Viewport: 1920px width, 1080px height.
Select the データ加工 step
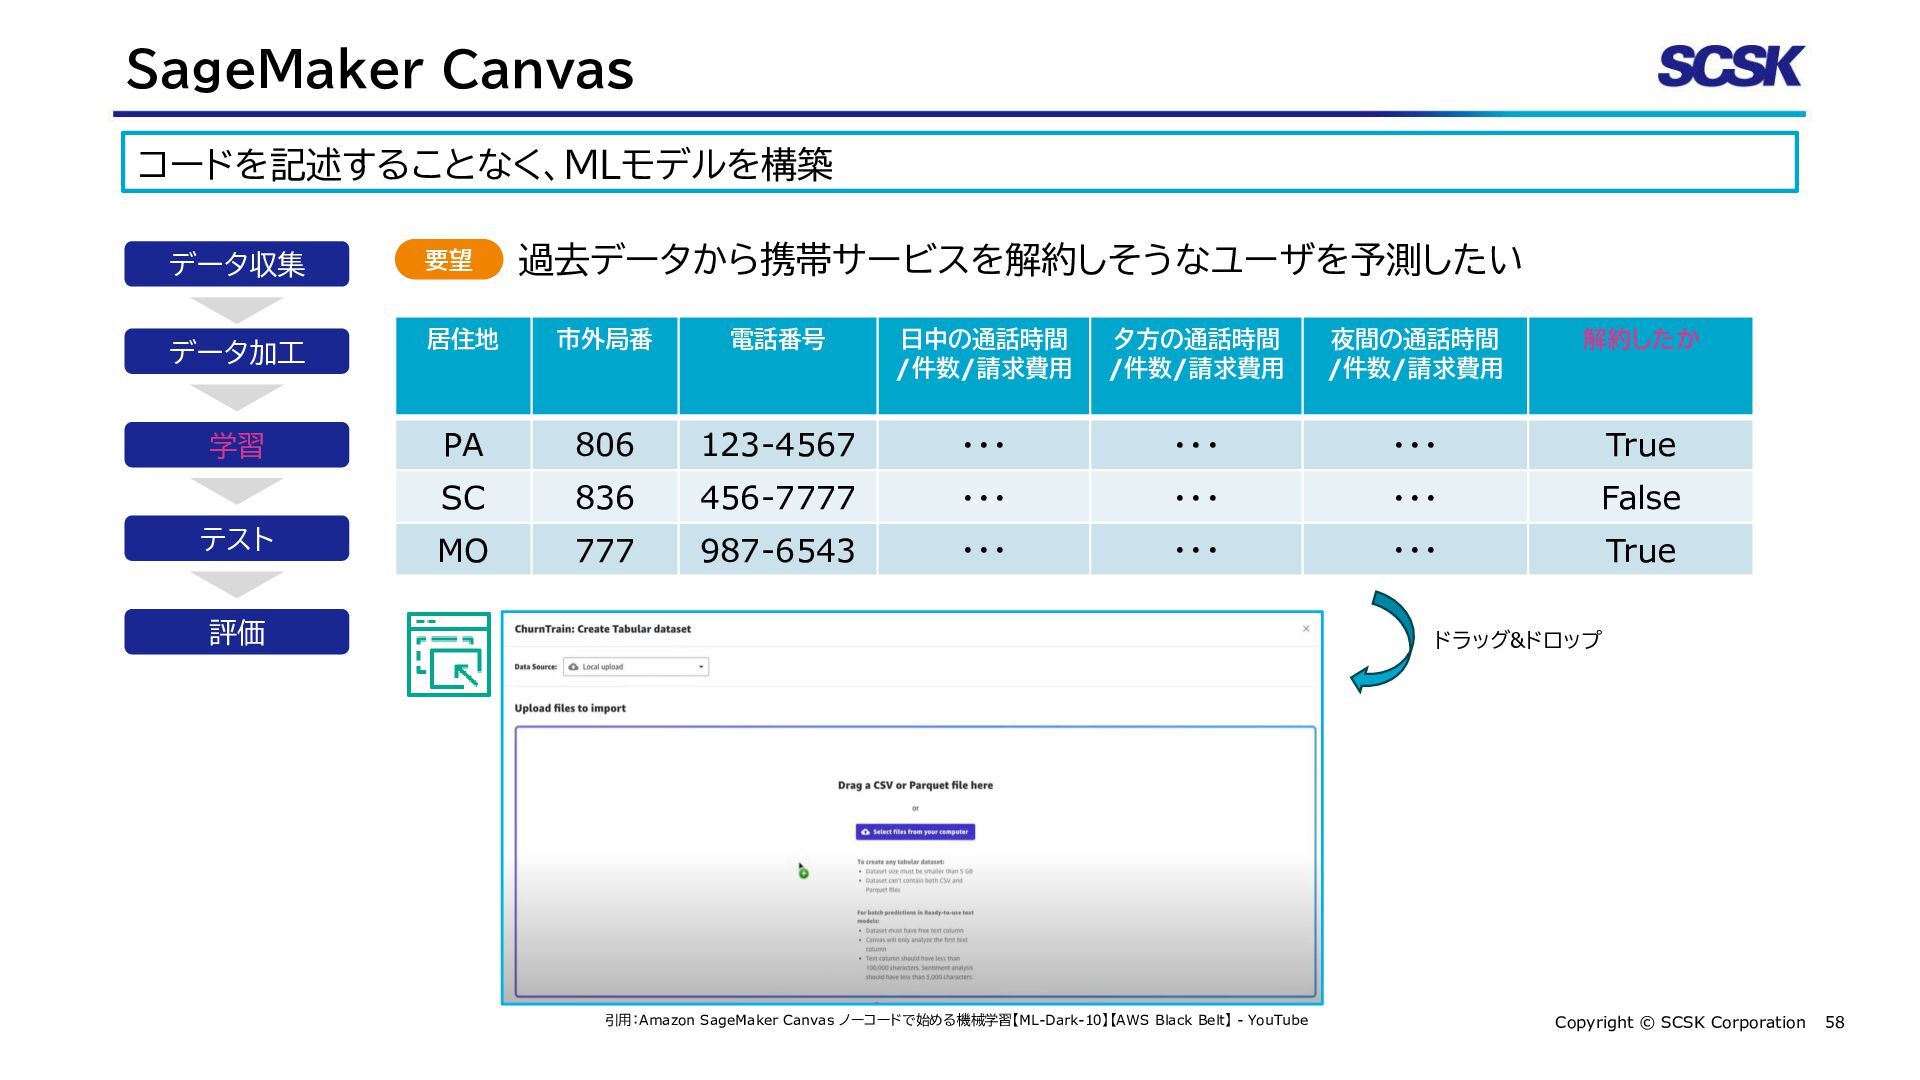(x=236, y=352)
